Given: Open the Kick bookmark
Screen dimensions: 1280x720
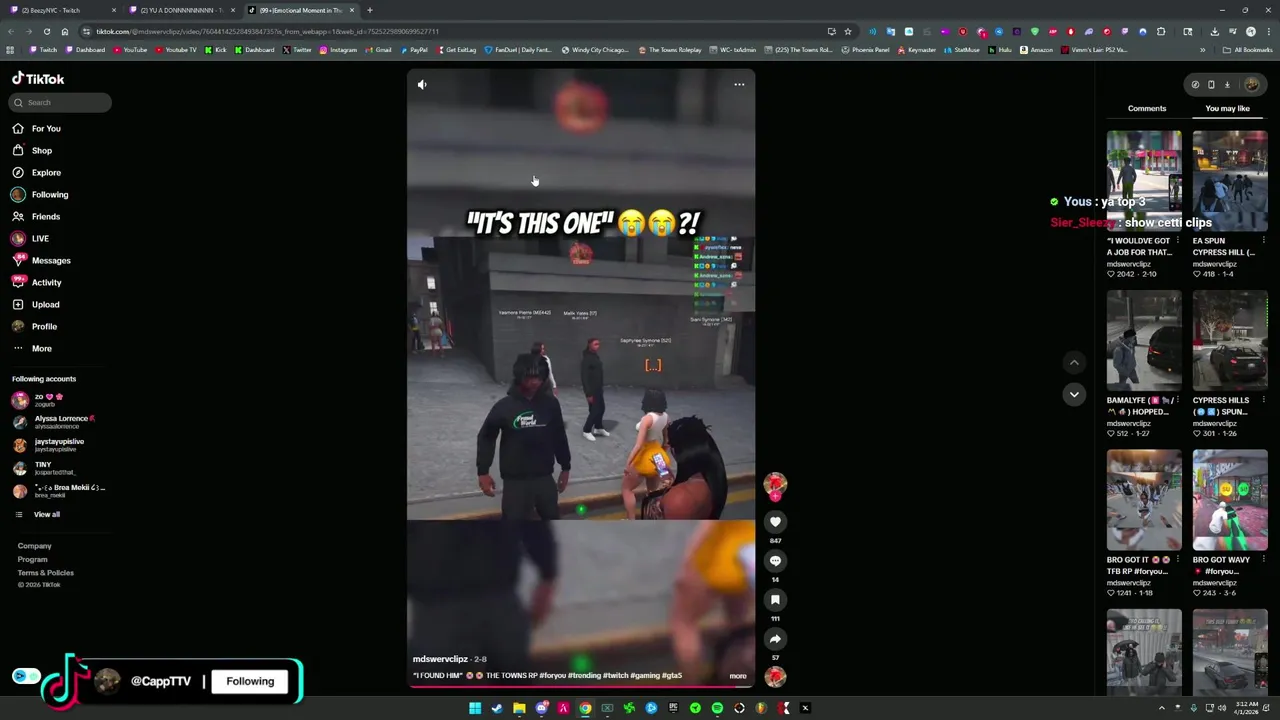Looking at the screenshot, I should (x=216, y=50).
